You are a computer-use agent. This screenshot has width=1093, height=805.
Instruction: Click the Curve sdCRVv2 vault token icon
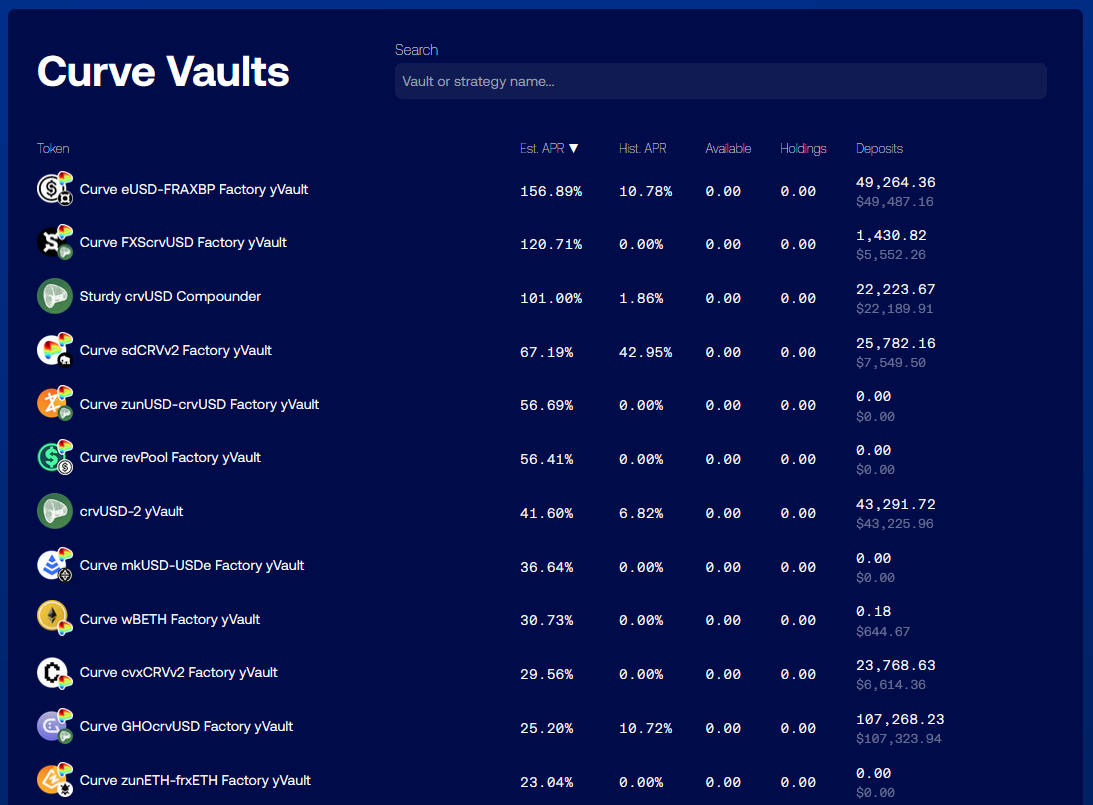pos(54,350)
